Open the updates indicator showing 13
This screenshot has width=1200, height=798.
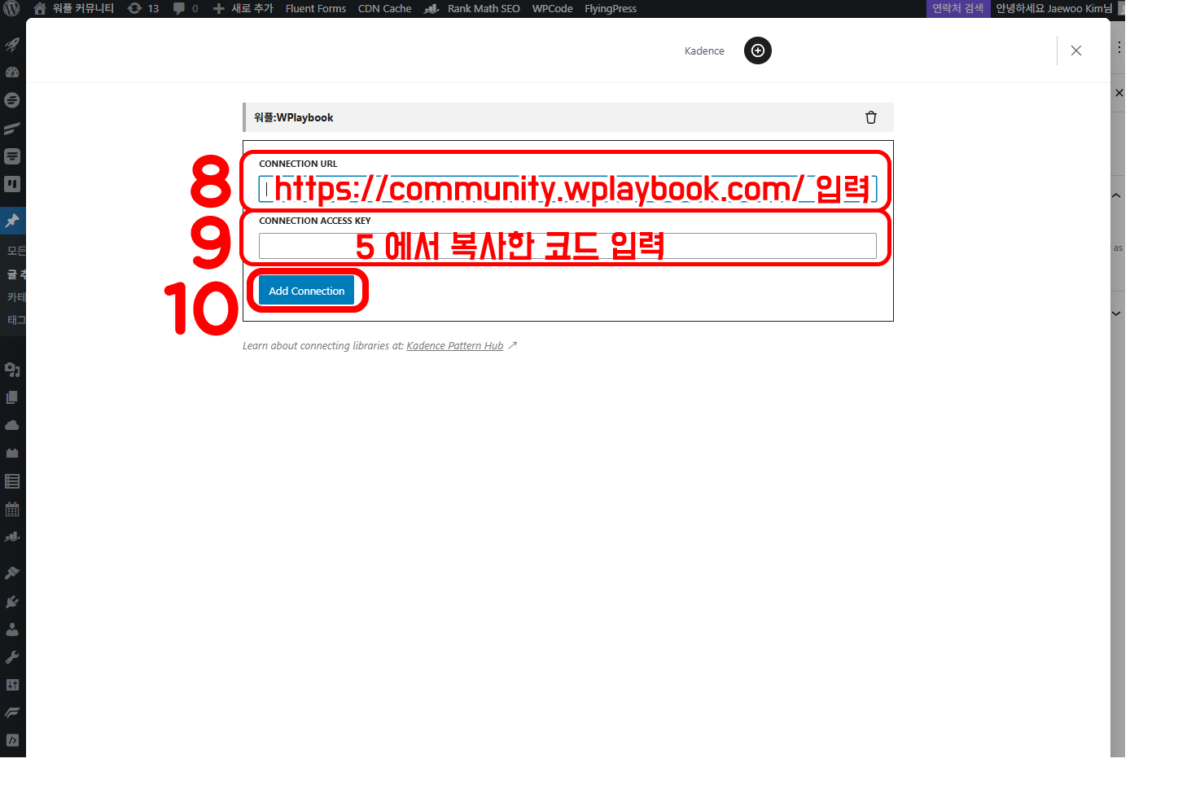(144, 8)
